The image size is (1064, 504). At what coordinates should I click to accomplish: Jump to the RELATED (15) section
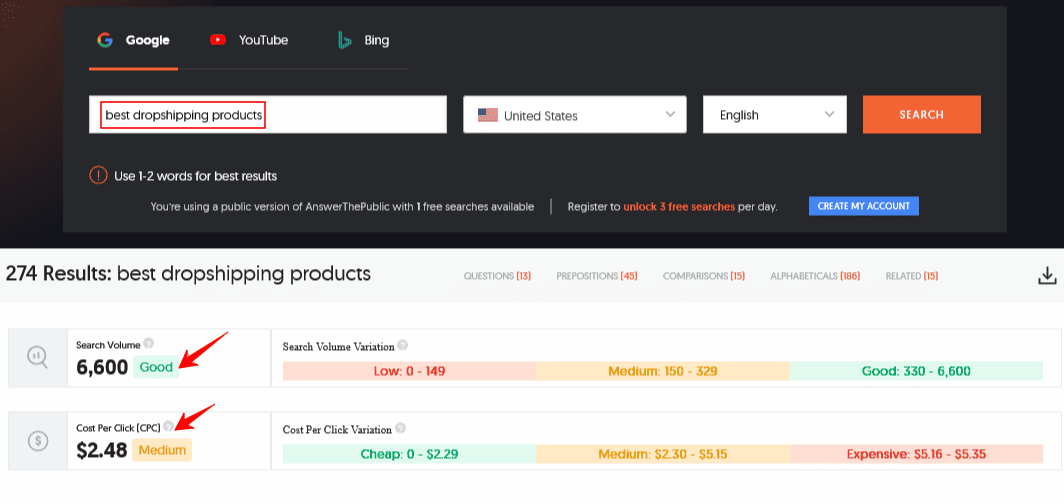912,276
